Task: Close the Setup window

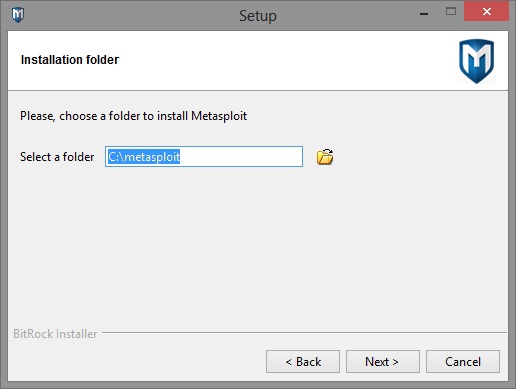Action: (486, 12)
